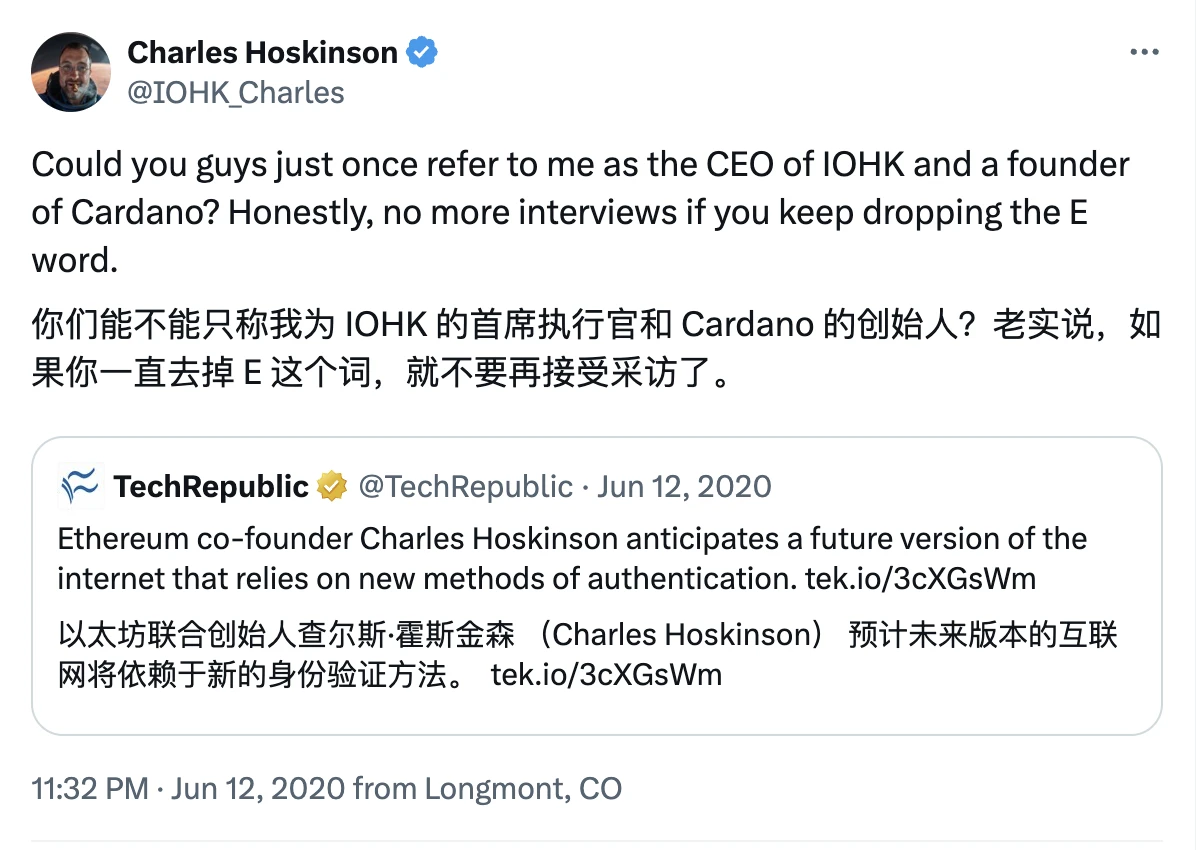Click the TechRepublic logo icon
Screen dimensions: 1196x850
coord(79,487)
